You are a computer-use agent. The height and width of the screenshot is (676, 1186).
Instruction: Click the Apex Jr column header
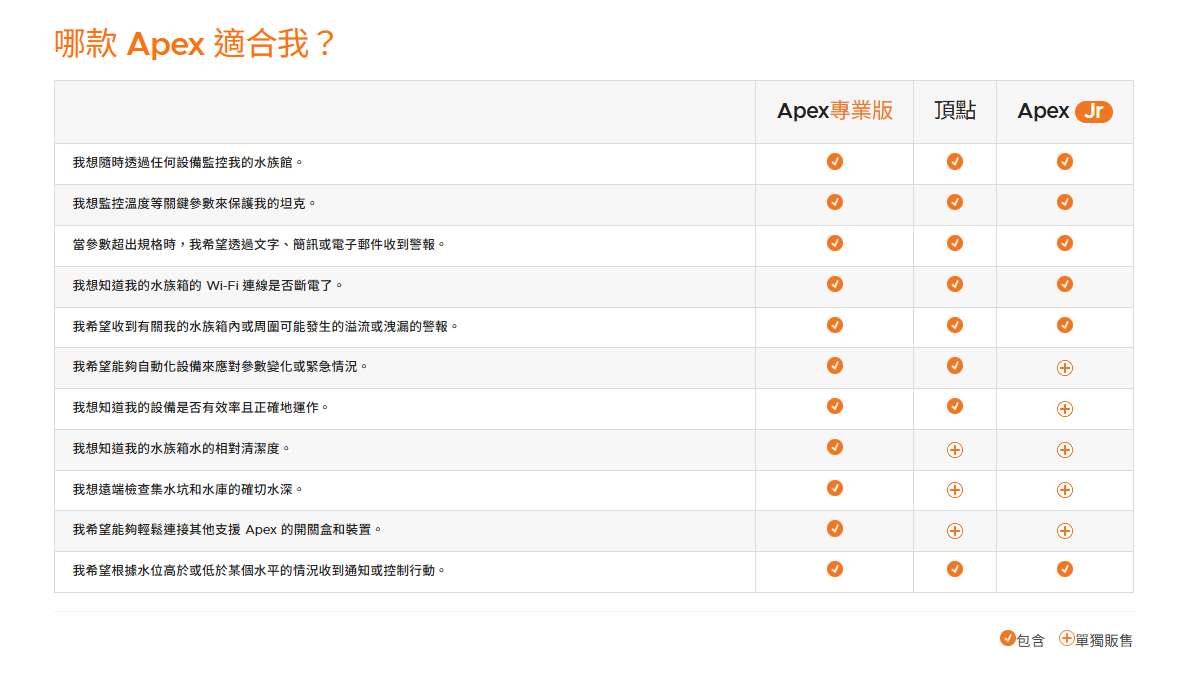[x=1064, y=111]
